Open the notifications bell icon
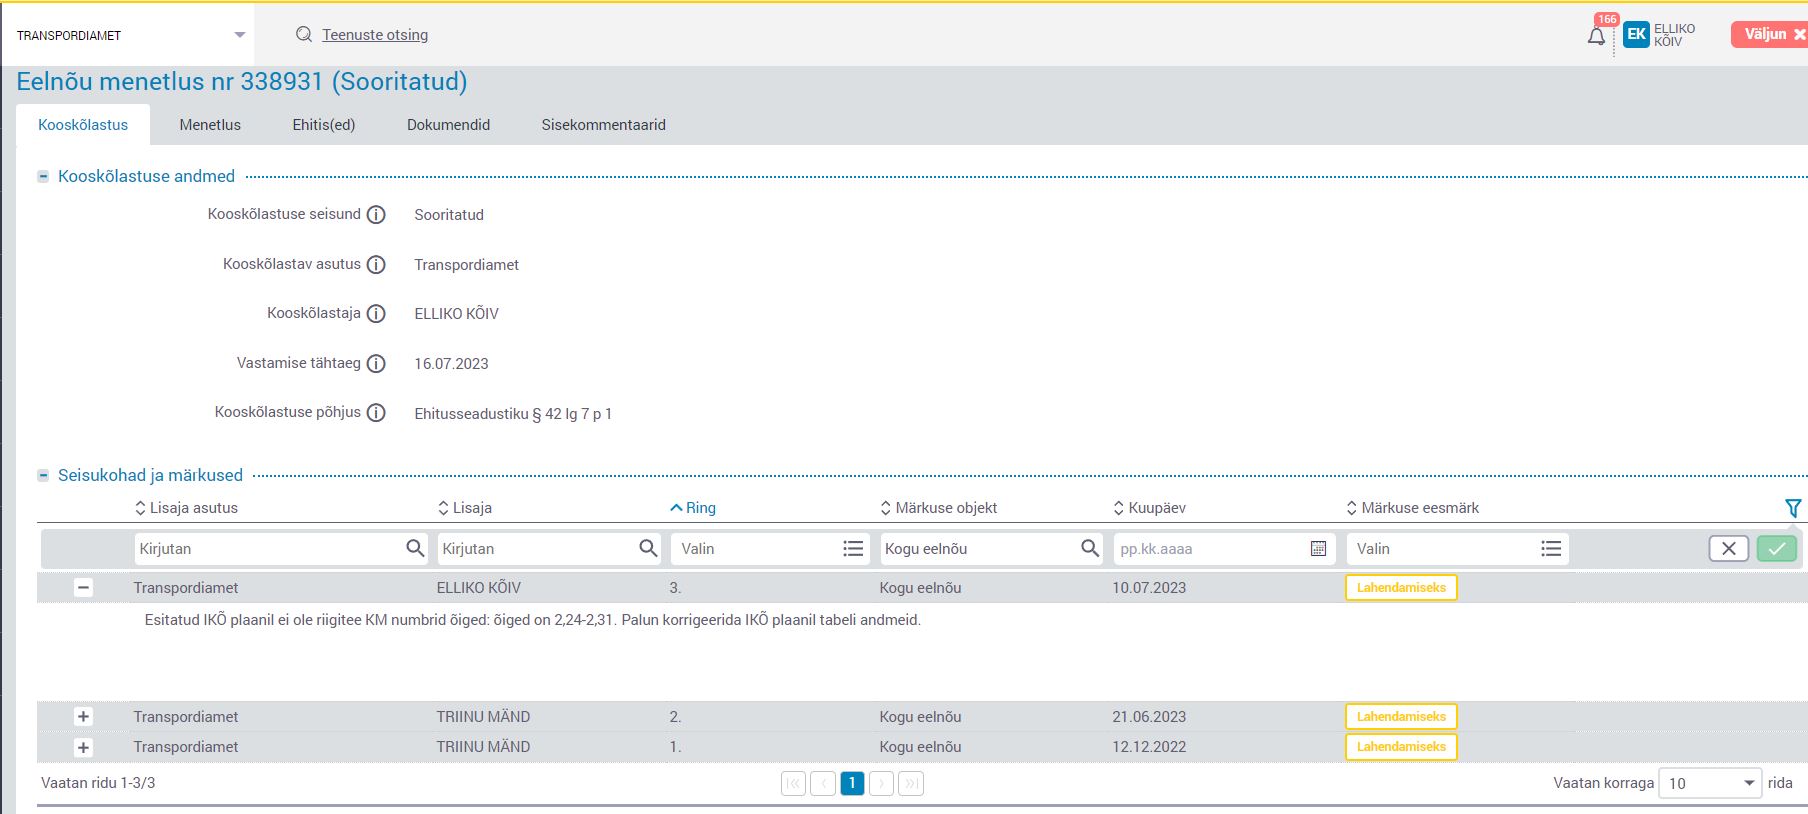This screenshot has height=814, width=1808. click(1596, 36)
